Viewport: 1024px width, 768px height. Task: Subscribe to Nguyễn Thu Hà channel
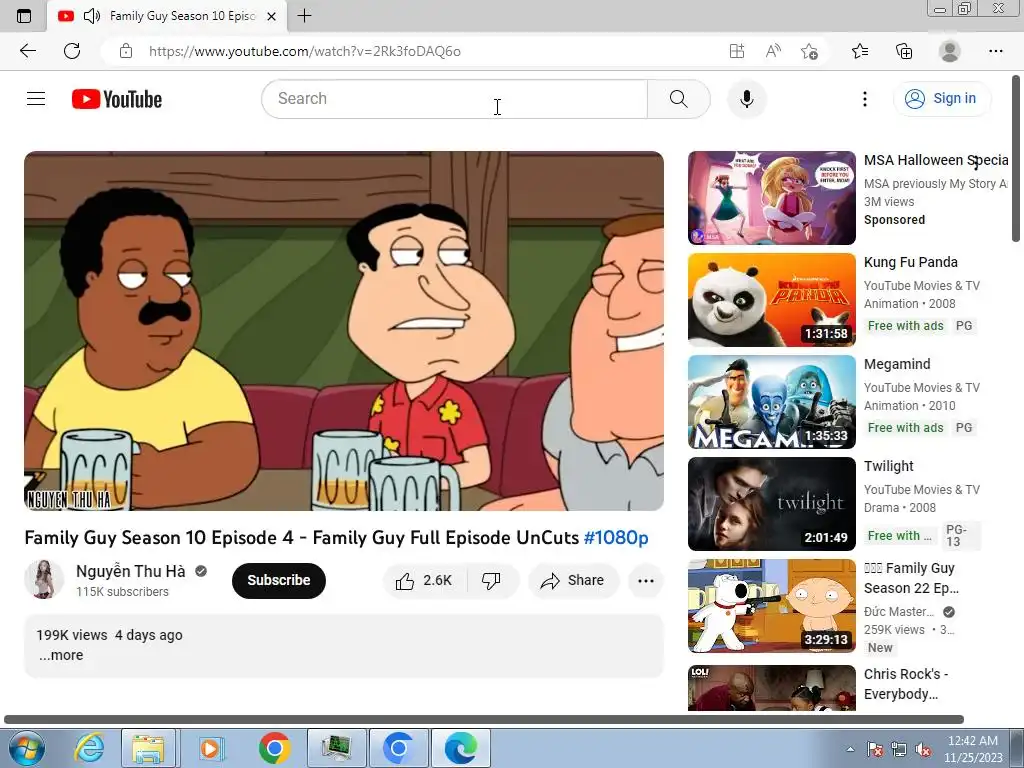[x=279, y=580]
